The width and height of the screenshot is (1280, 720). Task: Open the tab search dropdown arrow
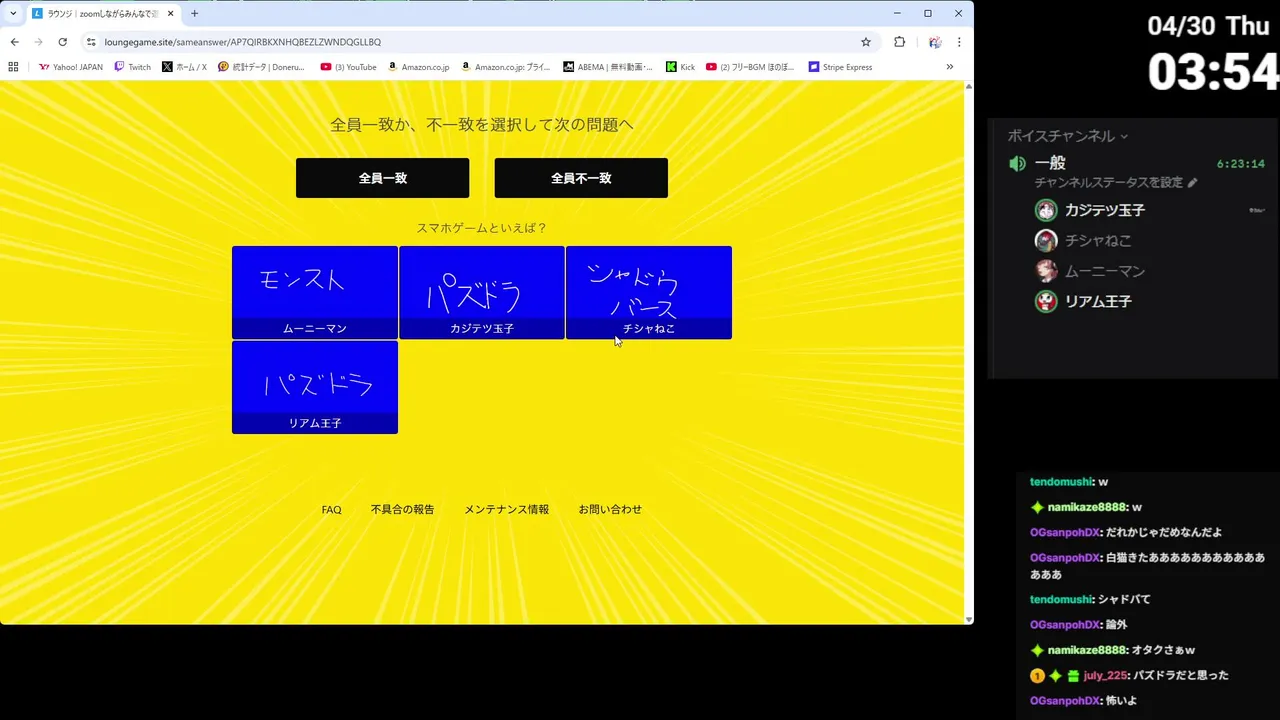(x=13, y=14)
